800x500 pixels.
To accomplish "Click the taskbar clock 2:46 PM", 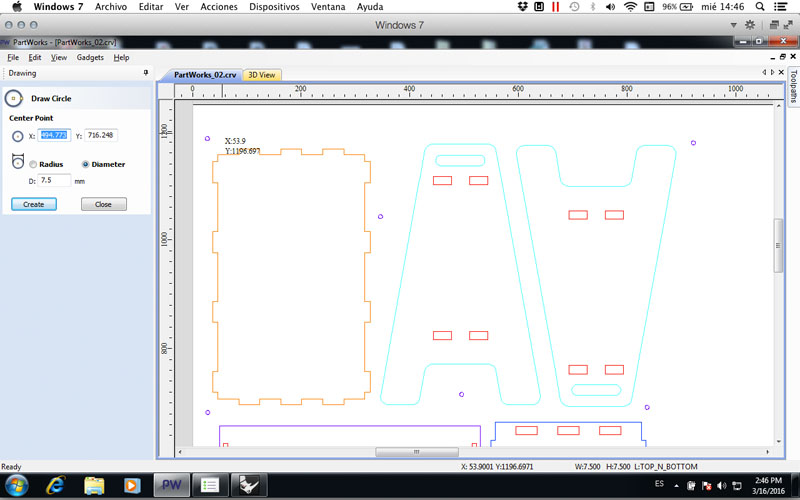I will point(768,481).
